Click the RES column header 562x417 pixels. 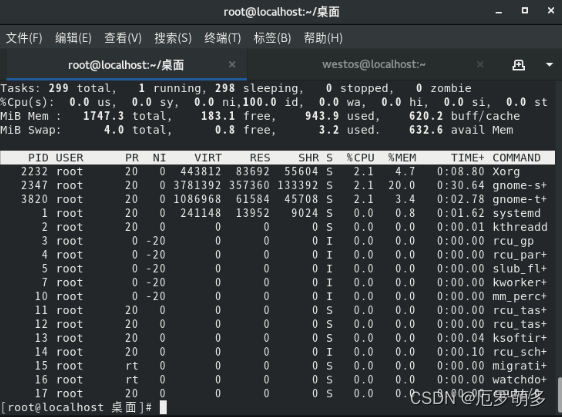(260, 158)
